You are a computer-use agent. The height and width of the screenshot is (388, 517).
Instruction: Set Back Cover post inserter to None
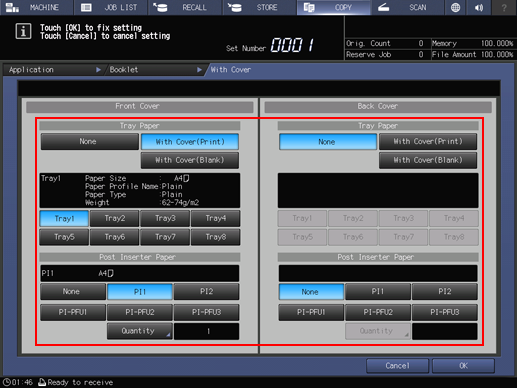pyautogui.click(x=311, y=292)
